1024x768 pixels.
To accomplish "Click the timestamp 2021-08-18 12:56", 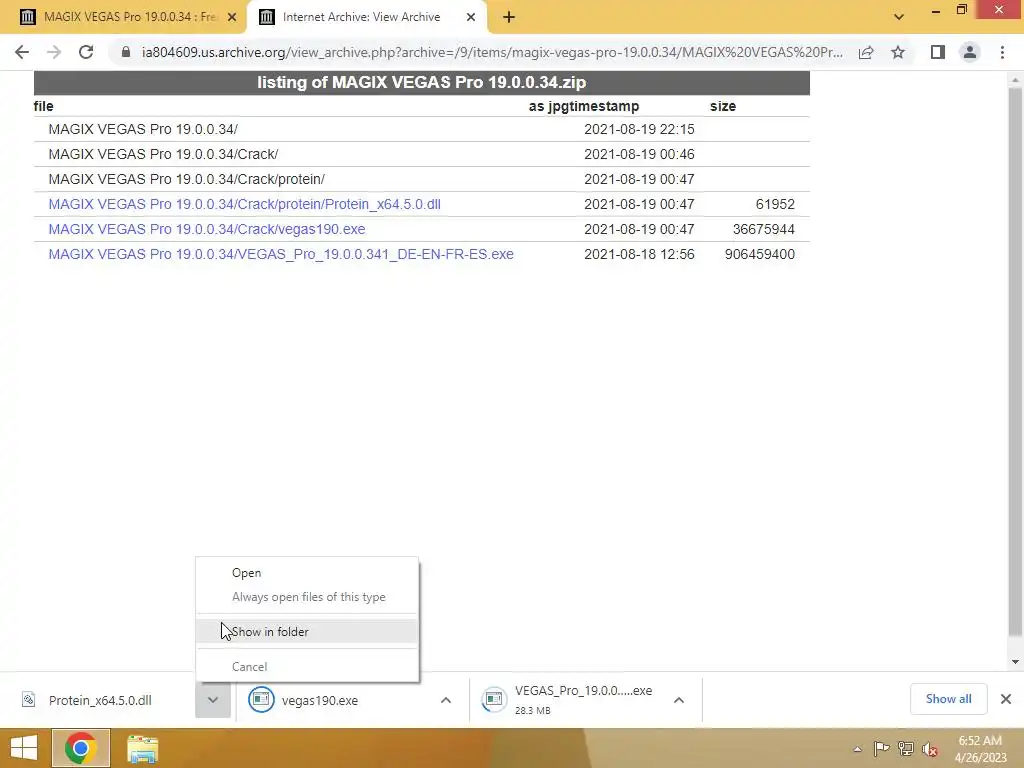I will (x=639, y=254).
